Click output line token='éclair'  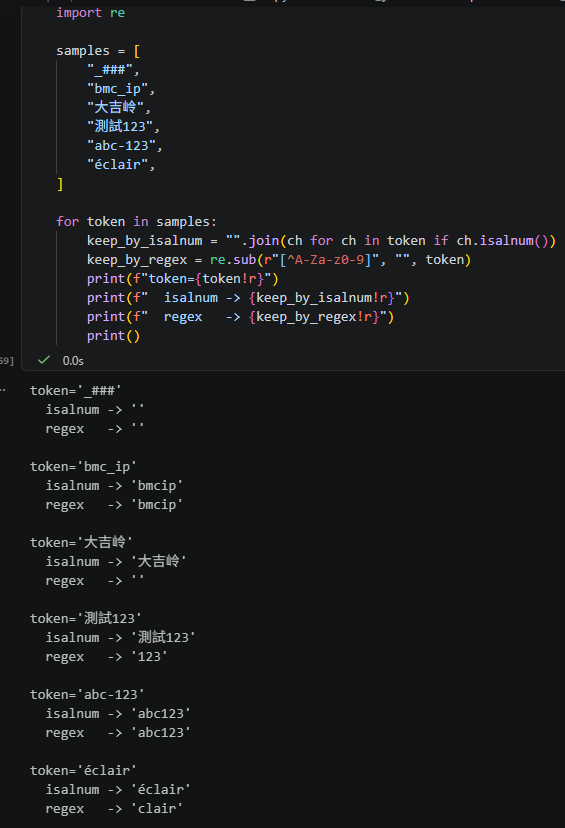tap(83, 771)
